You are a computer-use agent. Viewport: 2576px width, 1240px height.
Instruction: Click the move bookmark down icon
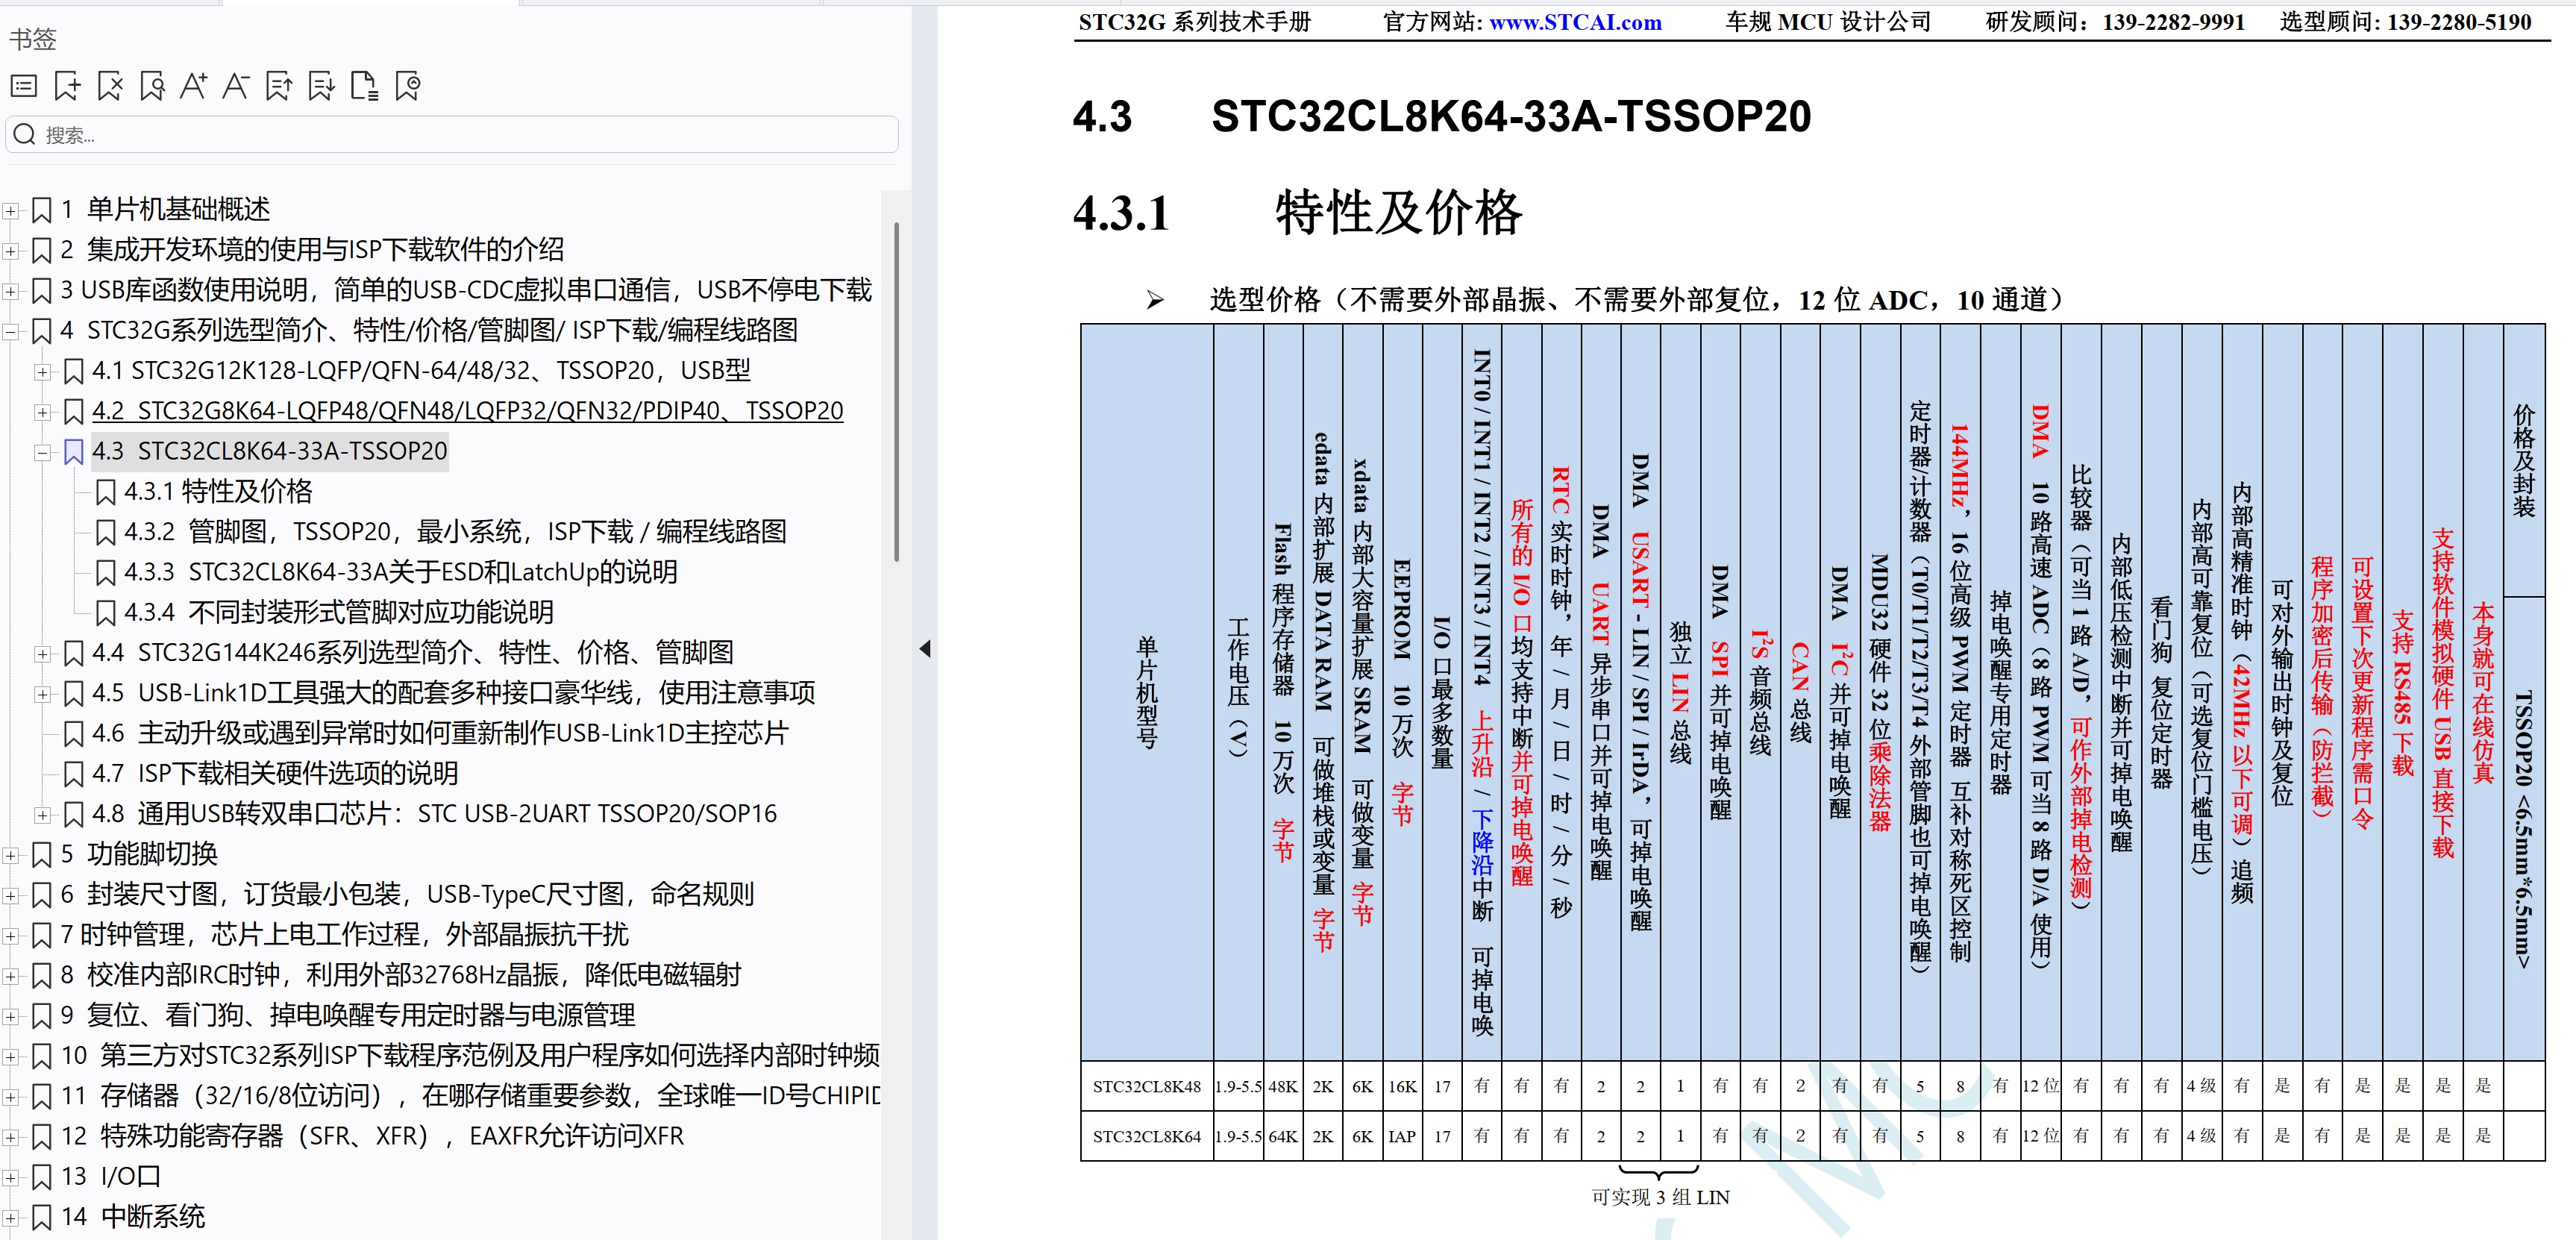coord(321,86)
